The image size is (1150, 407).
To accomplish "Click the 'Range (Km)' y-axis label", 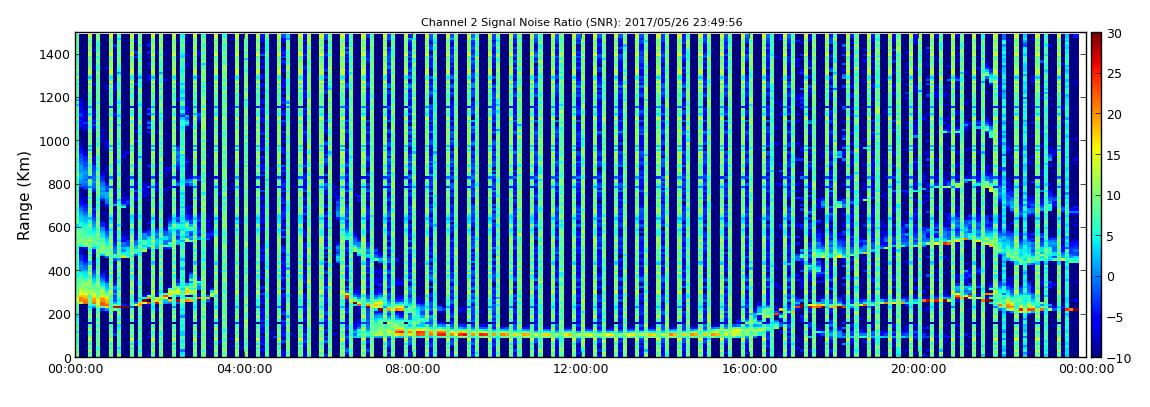I will 24,195.
